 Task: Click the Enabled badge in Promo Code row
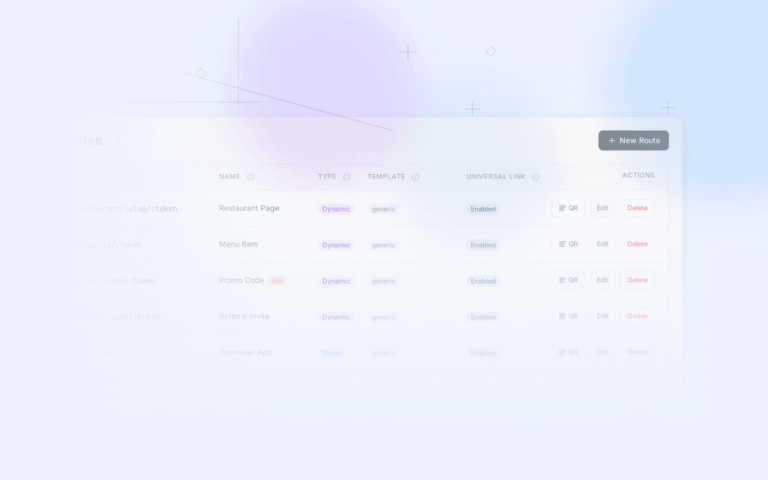[x=483, y=281]
